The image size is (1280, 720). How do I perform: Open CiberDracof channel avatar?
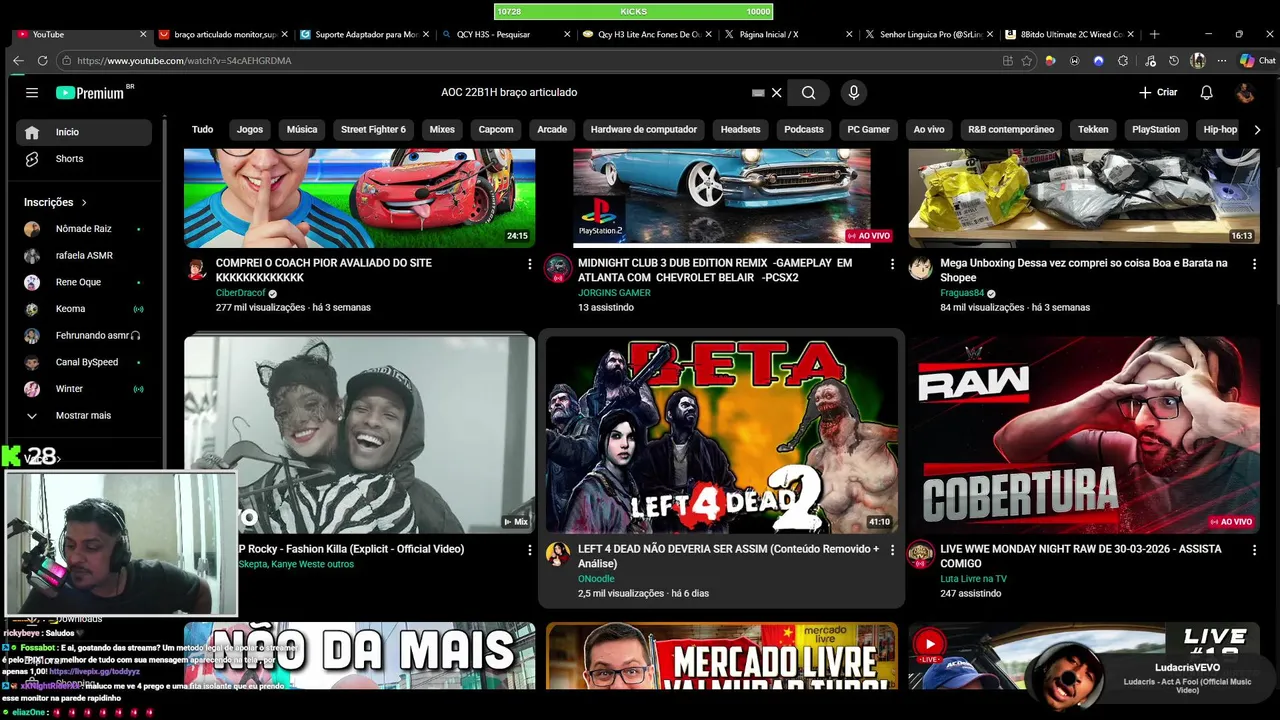pos(197,269)
